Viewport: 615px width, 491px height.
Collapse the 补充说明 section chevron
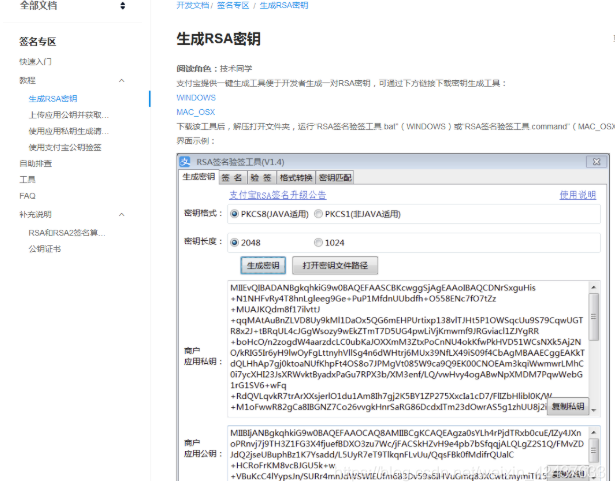pos(122,215)
